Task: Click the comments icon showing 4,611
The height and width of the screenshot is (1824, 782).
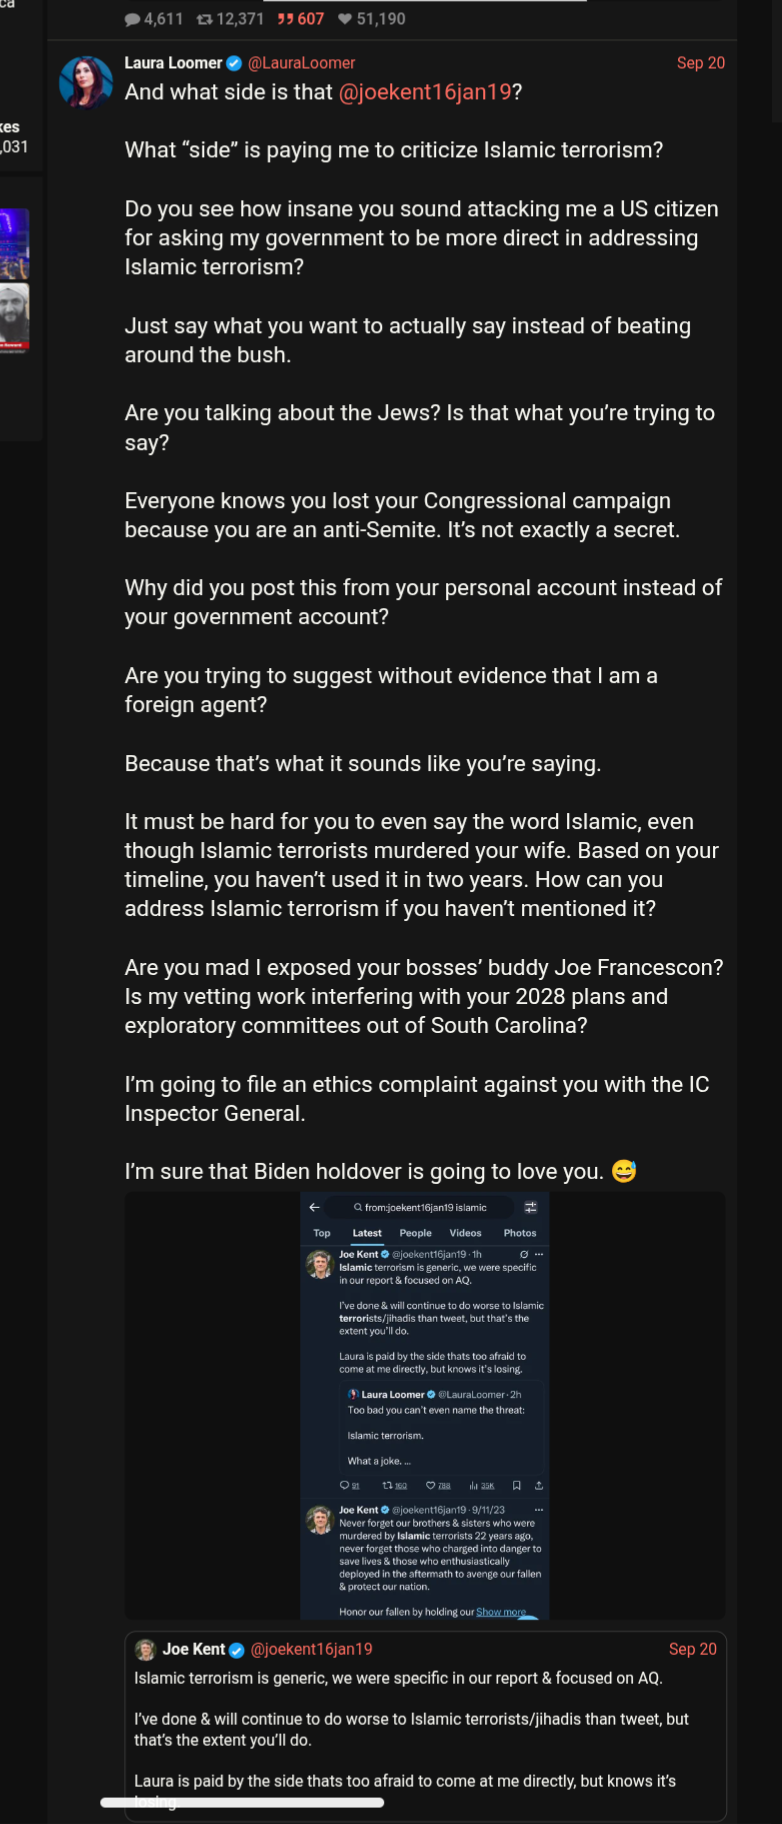Action: (x=133, y=19)
